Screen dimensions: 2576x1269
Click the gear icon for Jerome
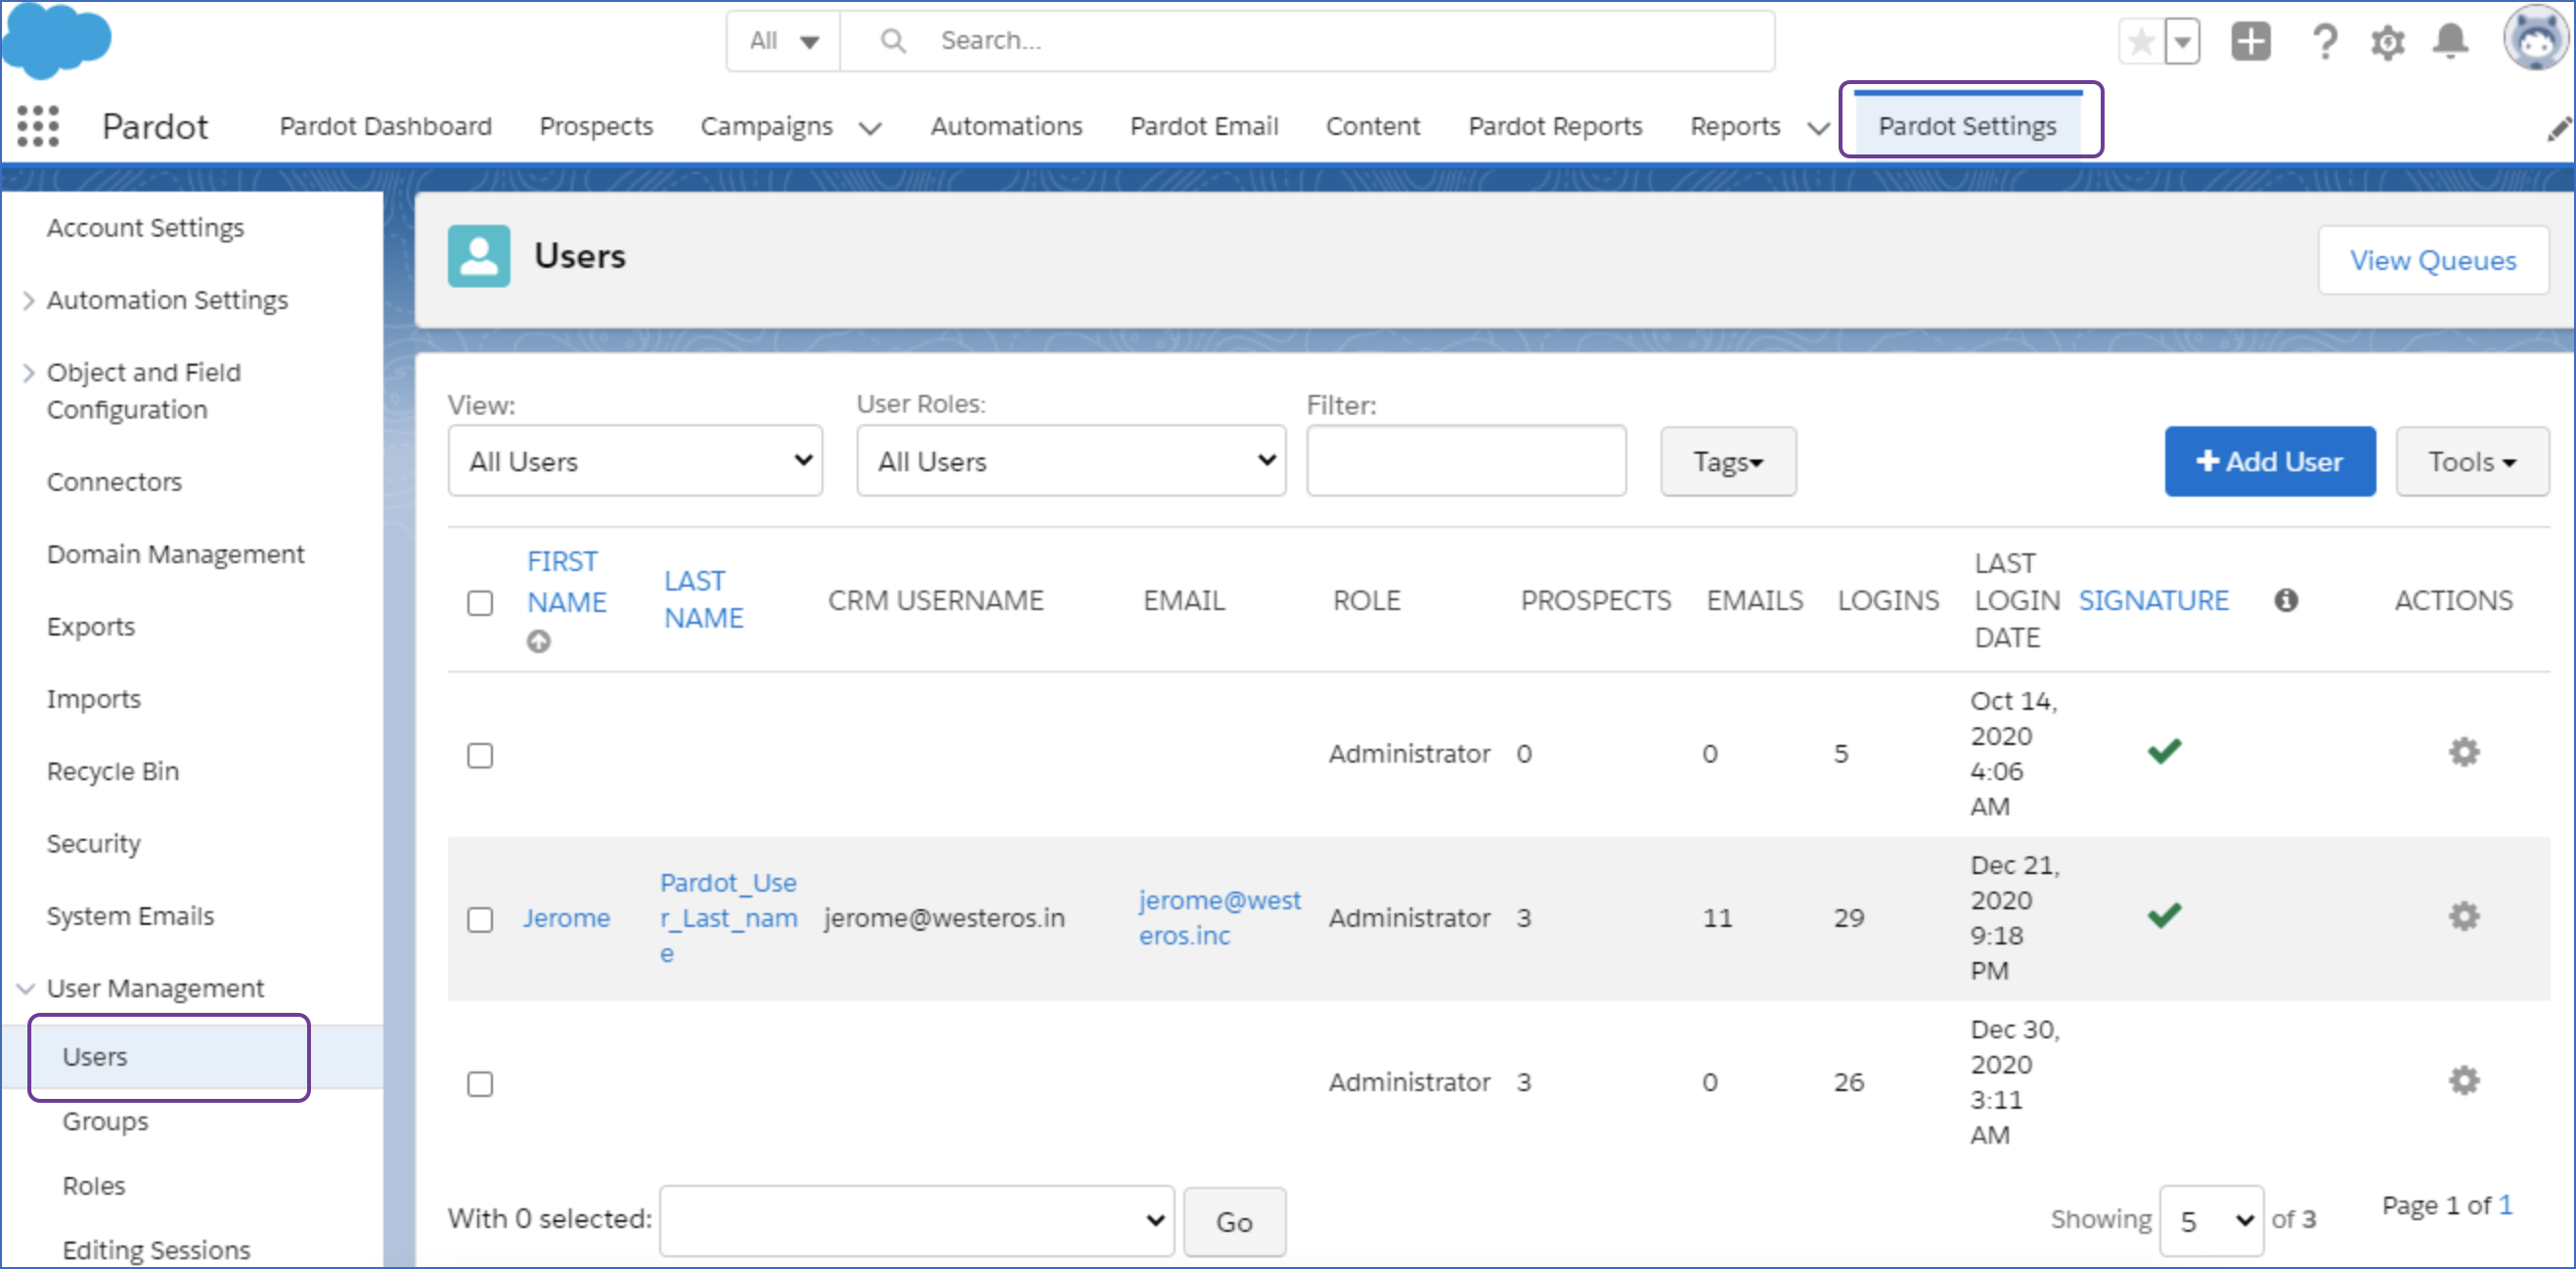(2463, 916)
